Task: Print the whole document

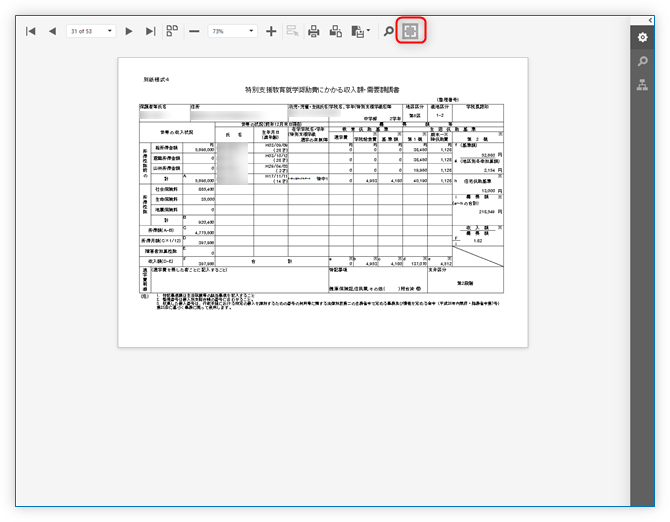Action: point(314,31)
